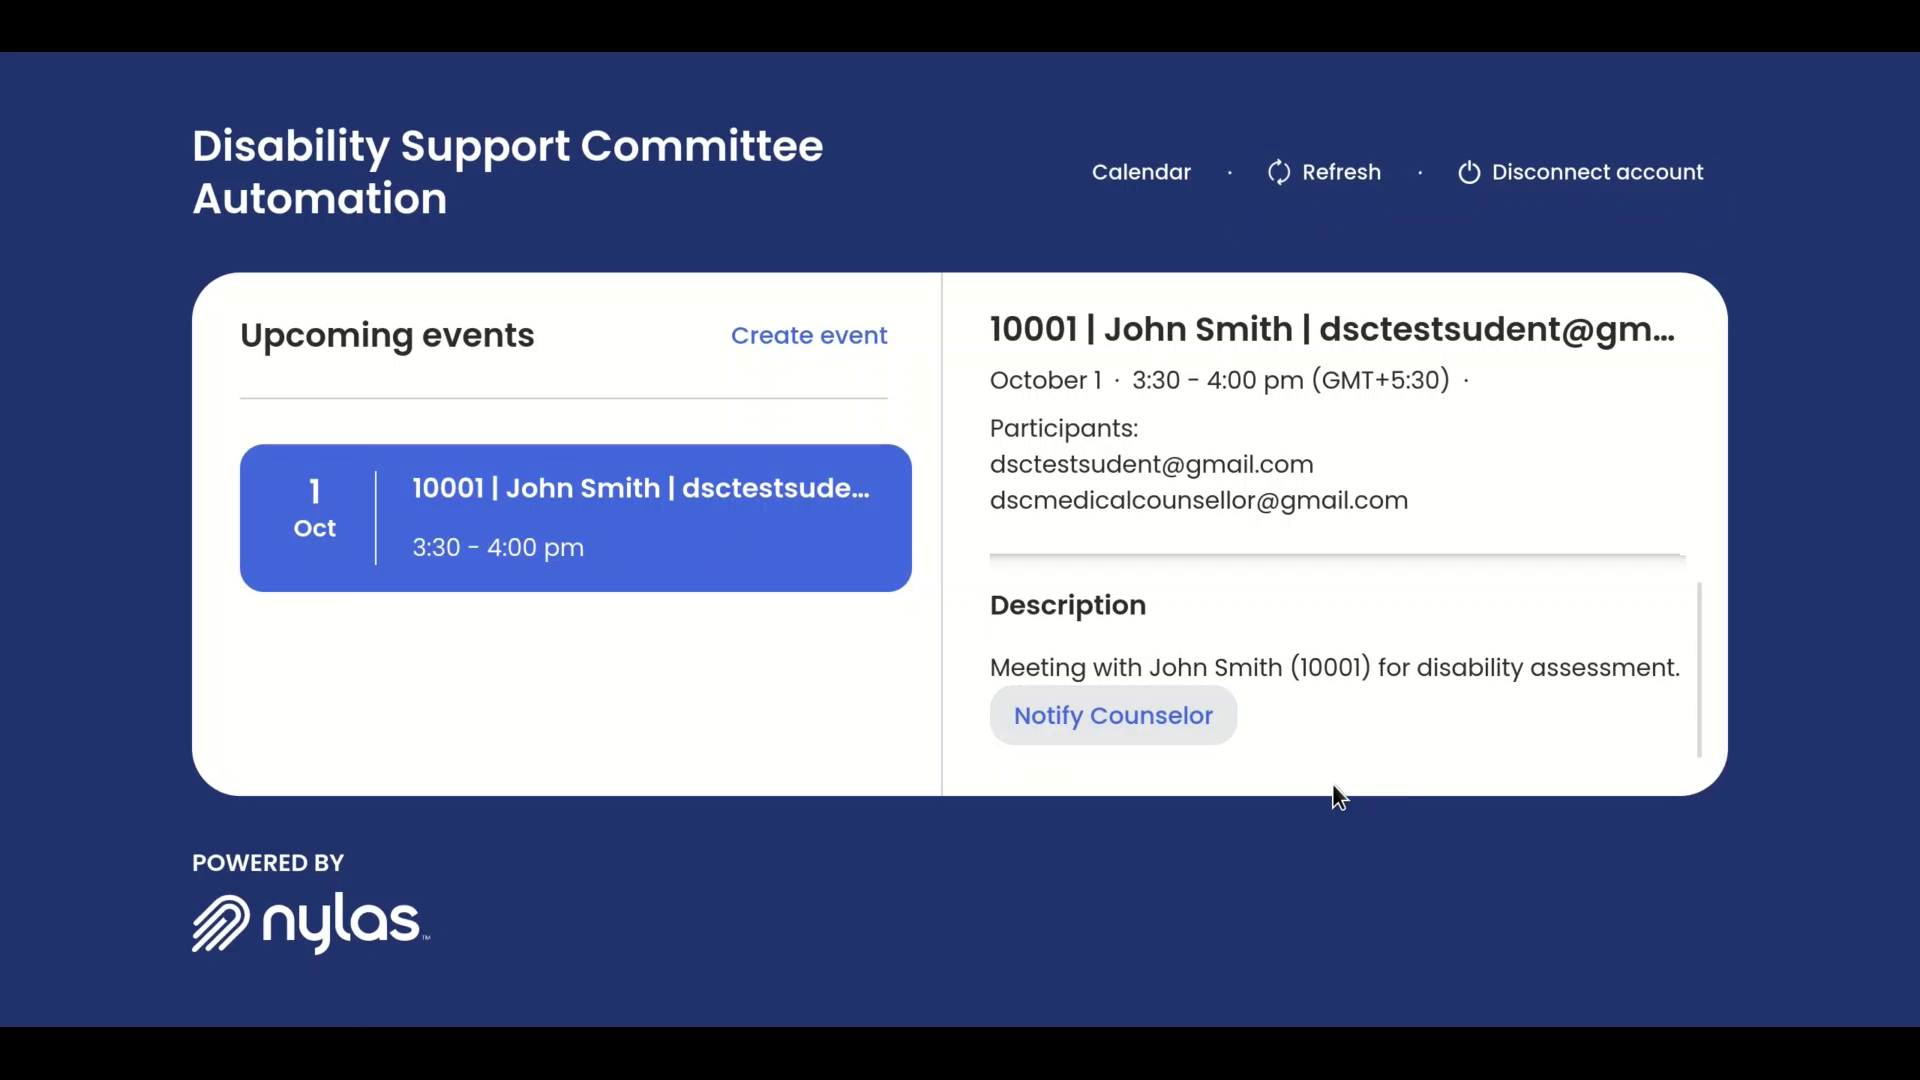Click participant dscmedicalcounsellor@gmail.com
Image resolution: width=1920 pixels, height=1080 pixels.
1198,500
